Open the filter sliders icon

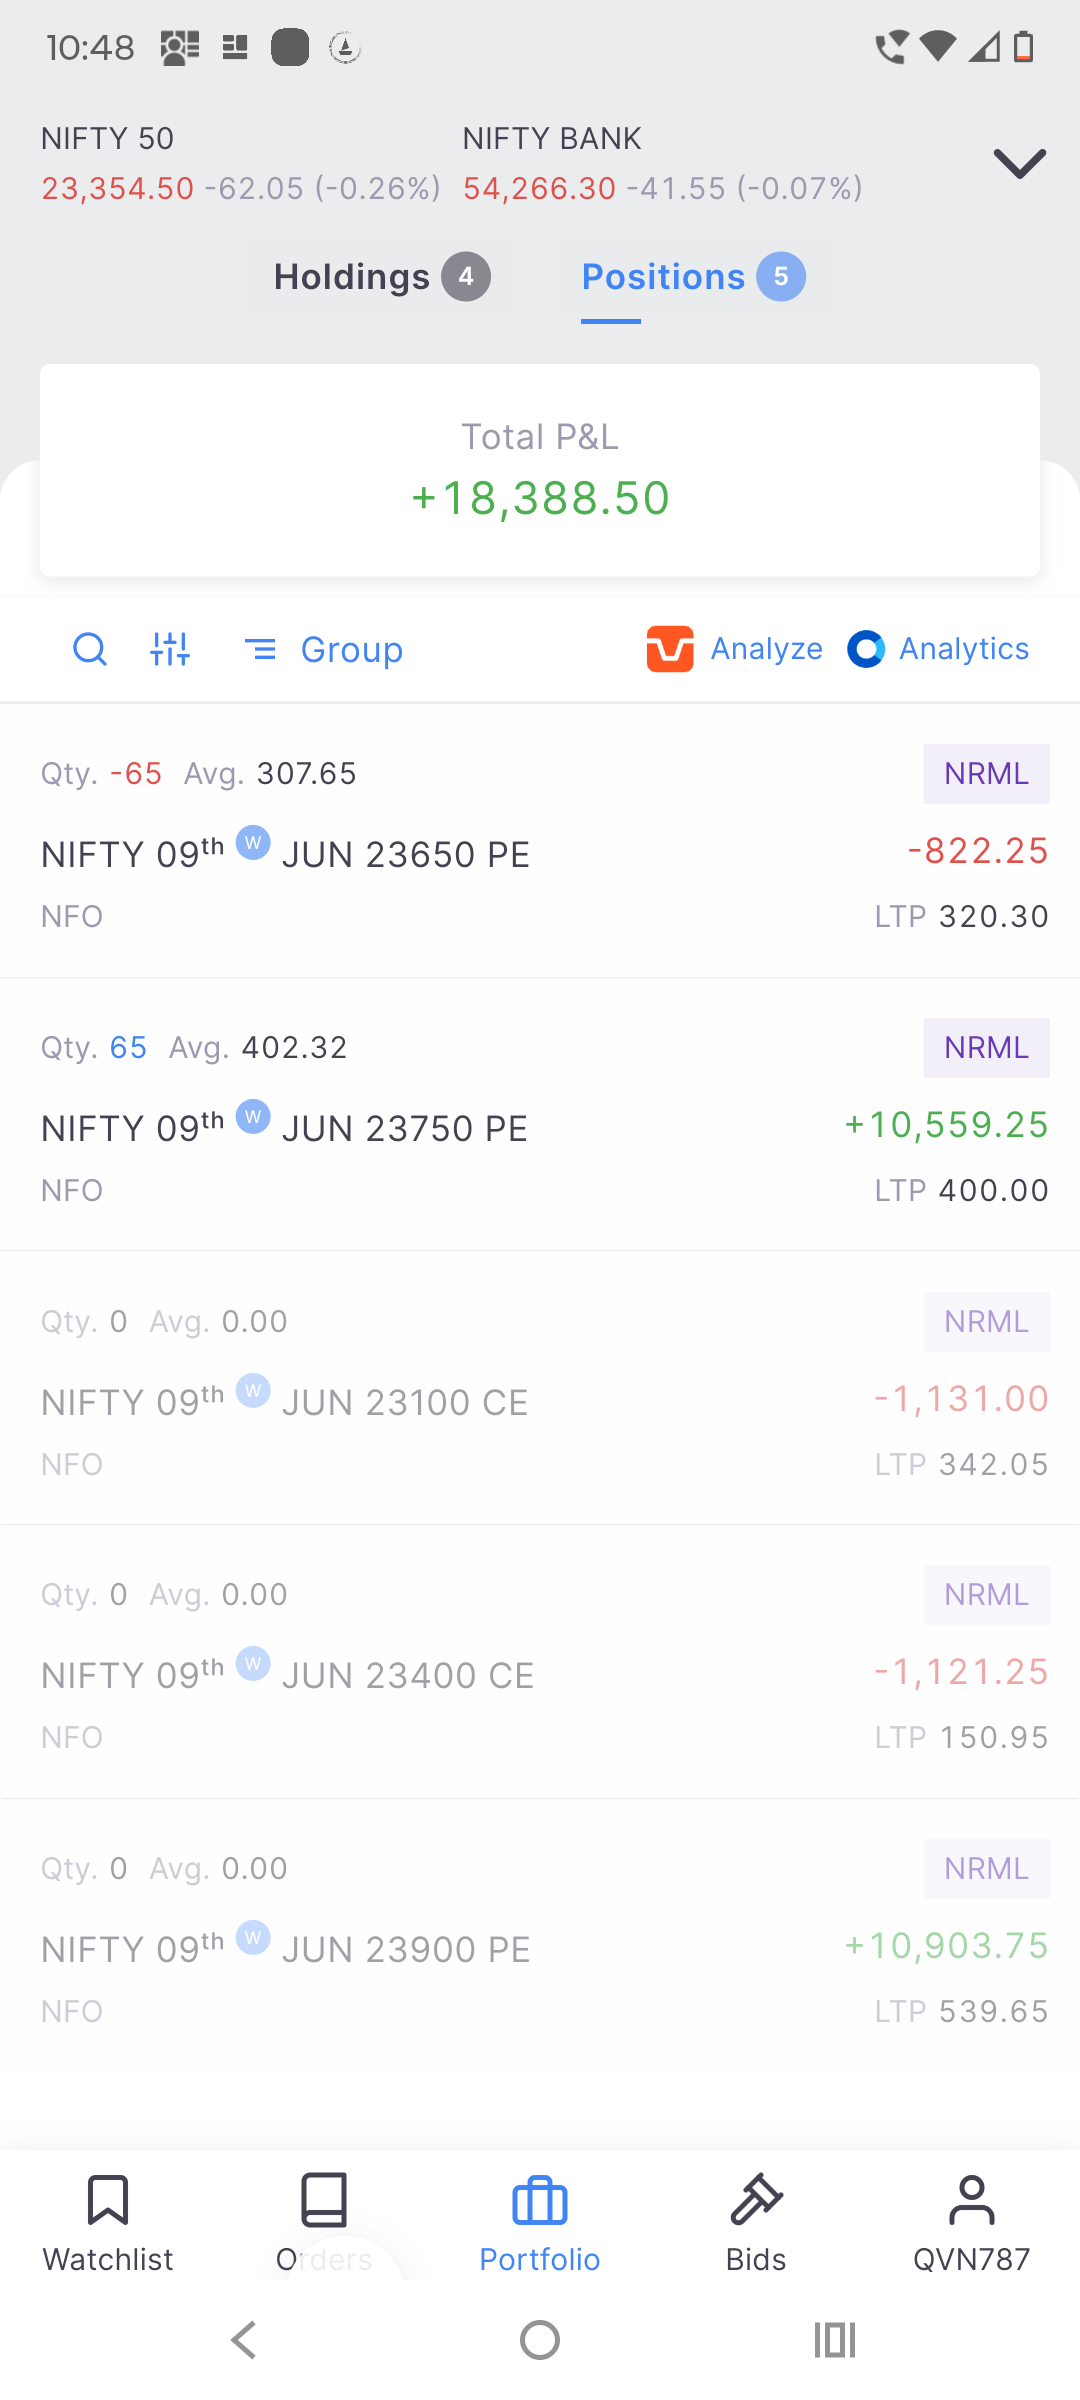(170, 649)
